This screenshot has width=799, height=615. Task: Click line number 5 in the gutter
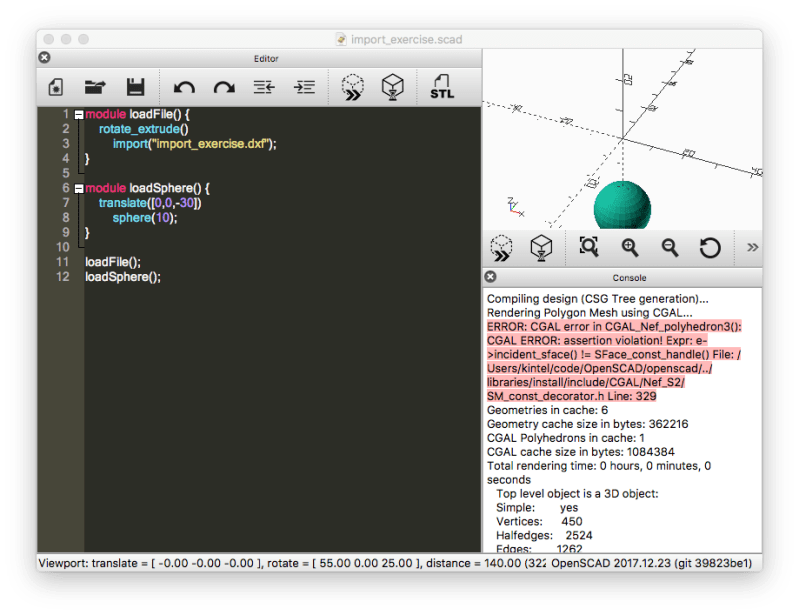65,173
